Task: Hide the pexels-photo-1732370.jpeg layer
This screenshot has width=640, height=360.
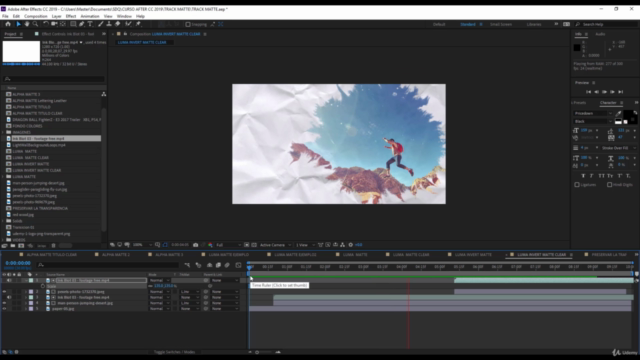Action: (4, 292)
